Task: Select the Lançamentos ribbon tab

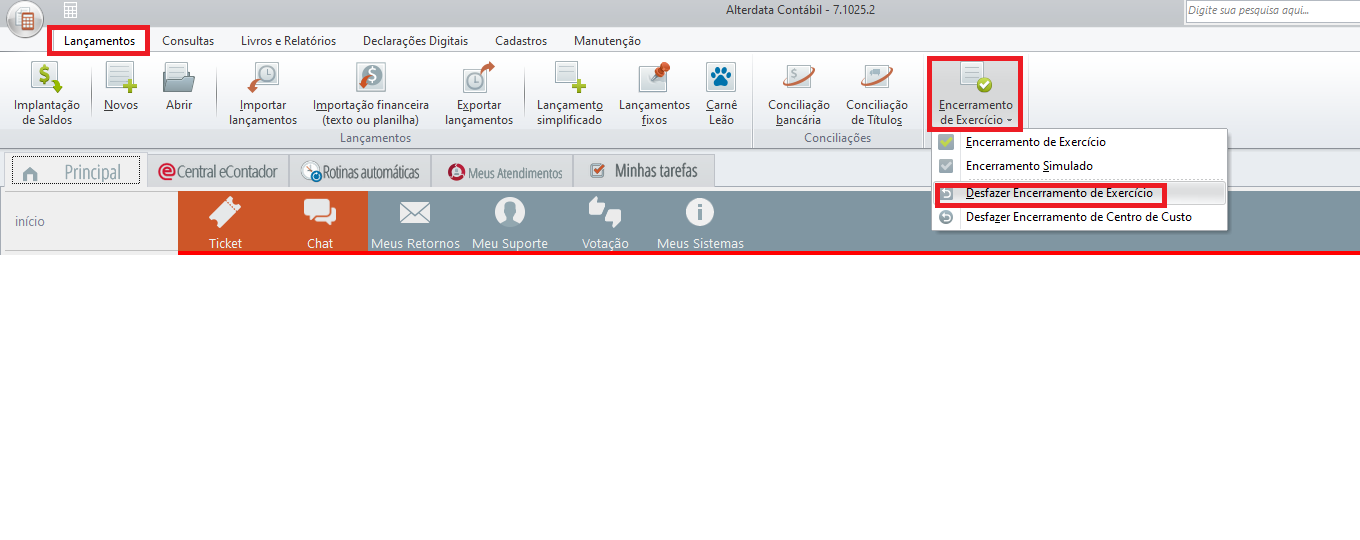Action: click(99, 41)
